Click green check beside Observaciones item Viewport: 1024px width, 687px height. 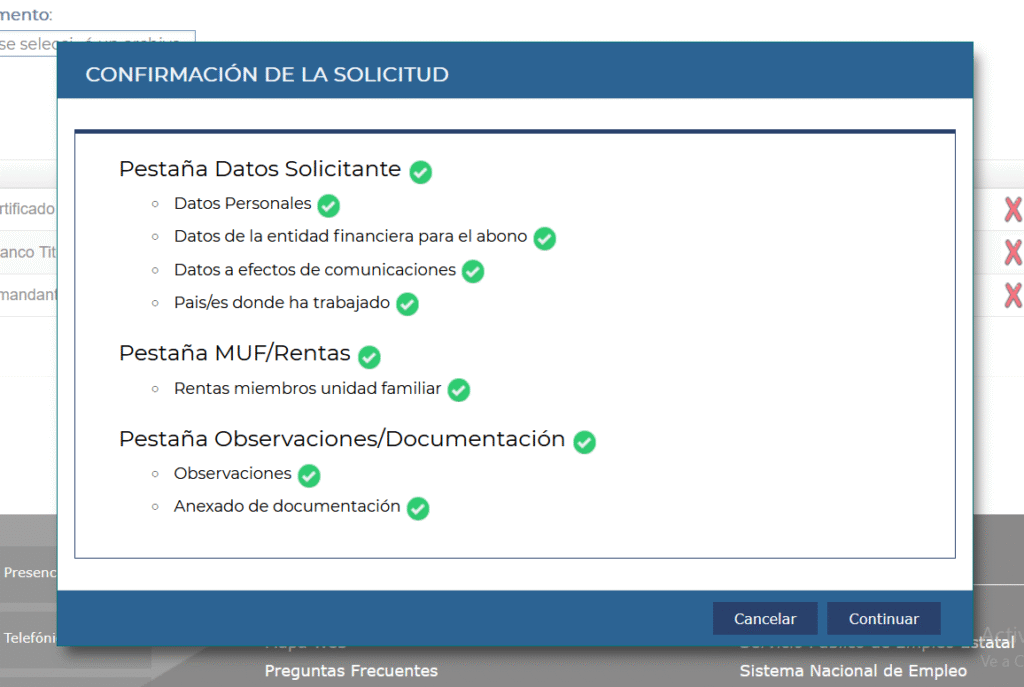coord(309,476)
